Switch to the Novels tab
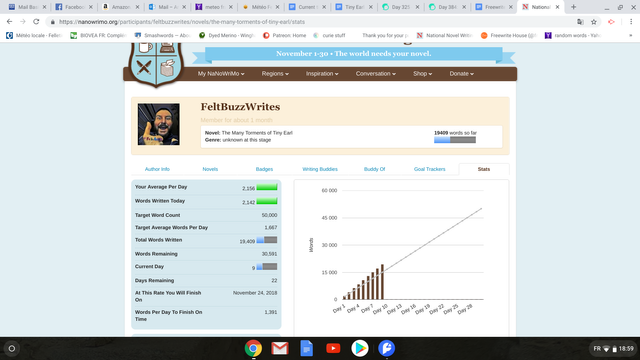The width and height of the screenshot is (640, 360). tap(210, 169)
